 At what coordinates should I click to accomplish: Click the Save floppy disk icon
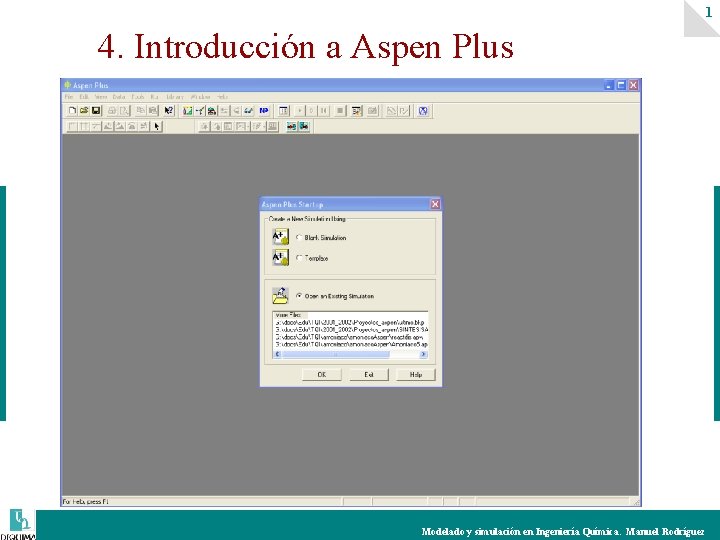(96, 111)
